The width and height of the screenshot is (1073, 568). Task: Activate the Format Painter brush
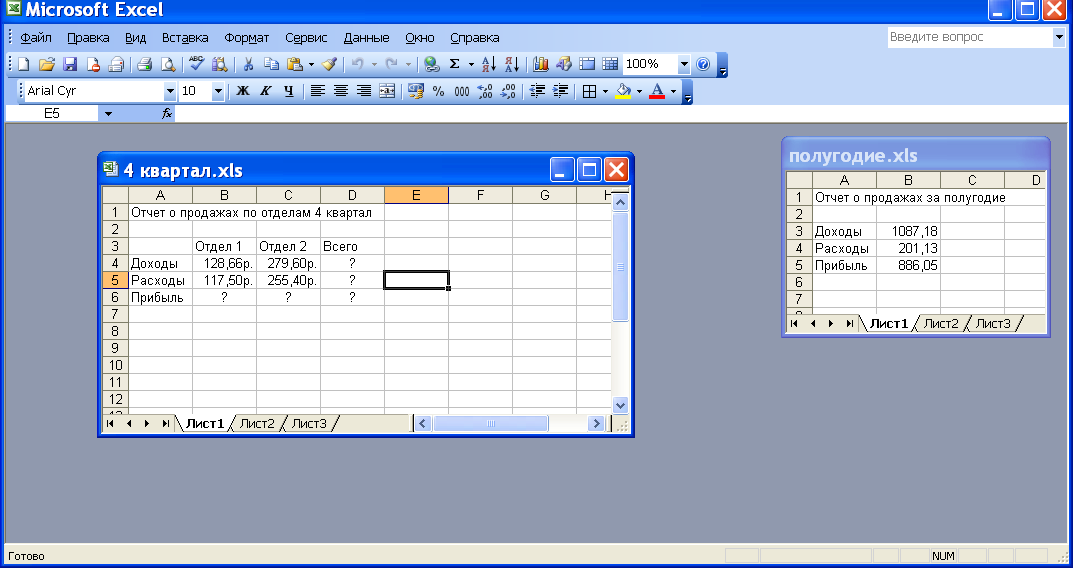[x=330, y=64]
